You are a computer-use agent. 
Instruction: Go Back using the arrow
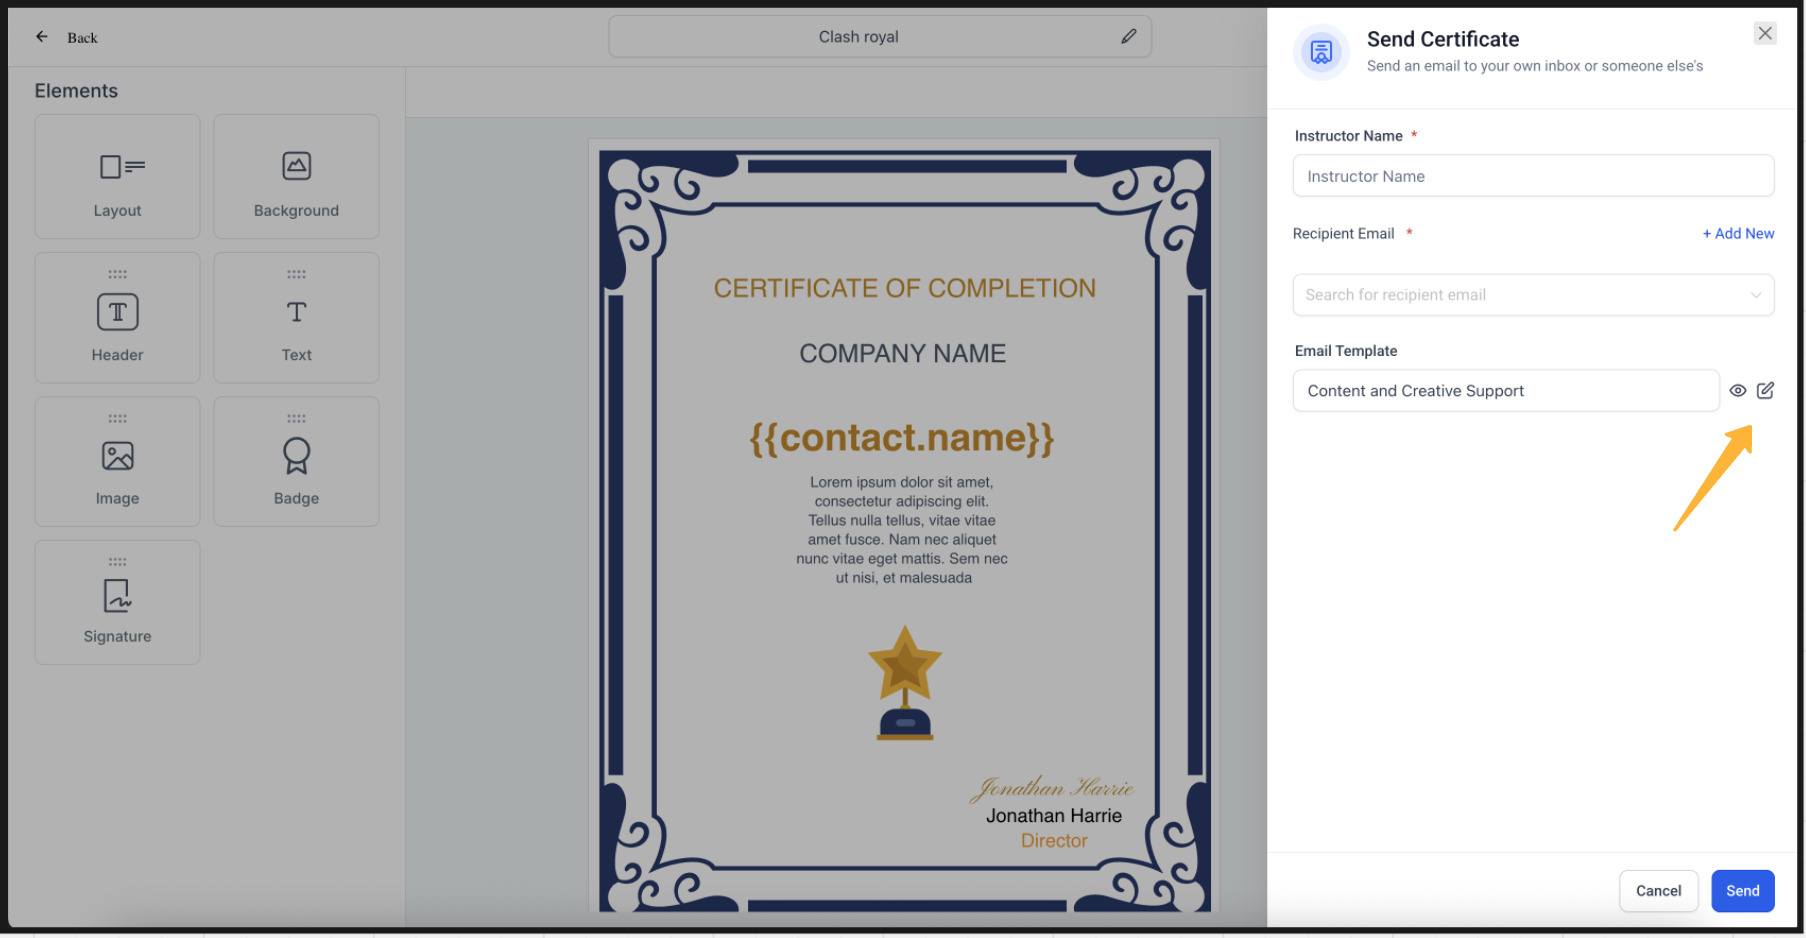pyautogui.click(x=42, y=37)
